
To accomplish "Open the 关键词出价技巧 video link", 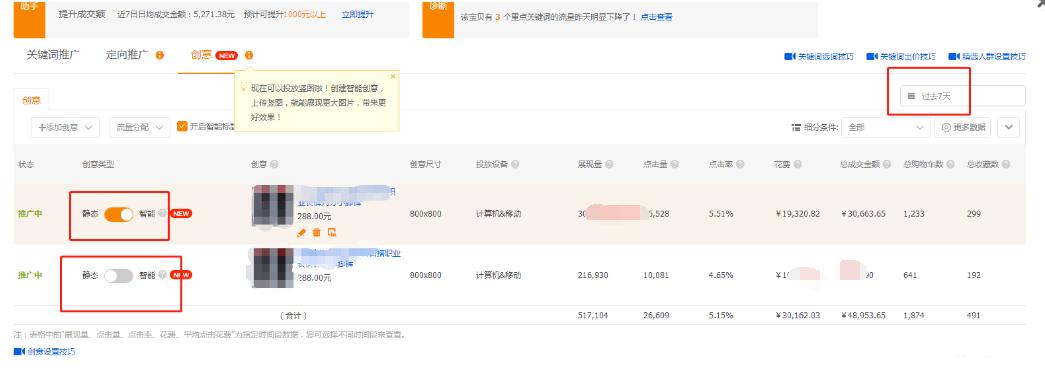I will click(x=901, y=57).
